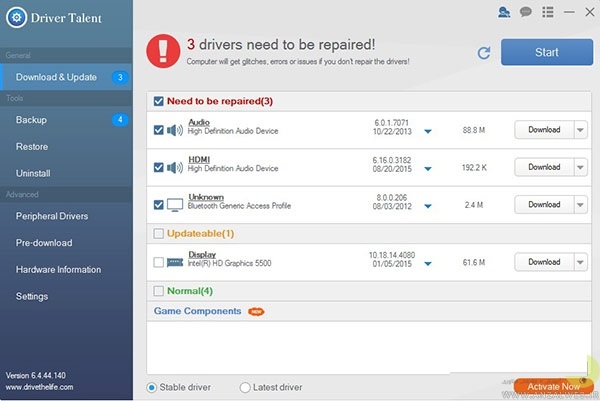
Task: Open the user account icon
Action: coord(501,12)
